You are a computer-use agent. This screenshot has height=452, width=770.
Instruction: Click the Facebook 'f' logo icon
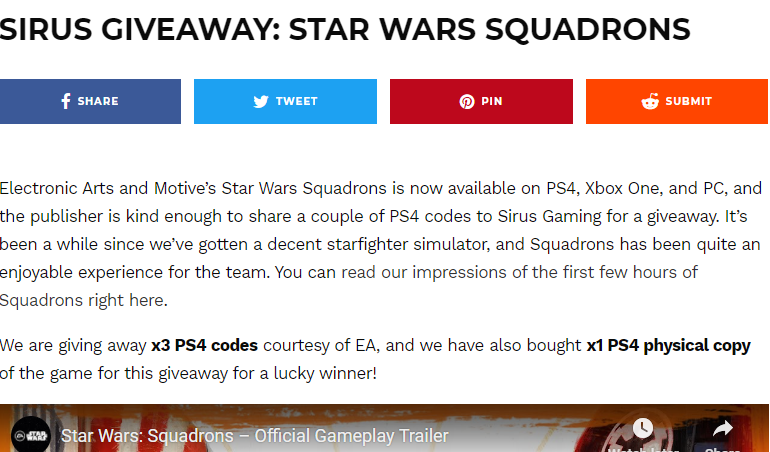[66, 101]
